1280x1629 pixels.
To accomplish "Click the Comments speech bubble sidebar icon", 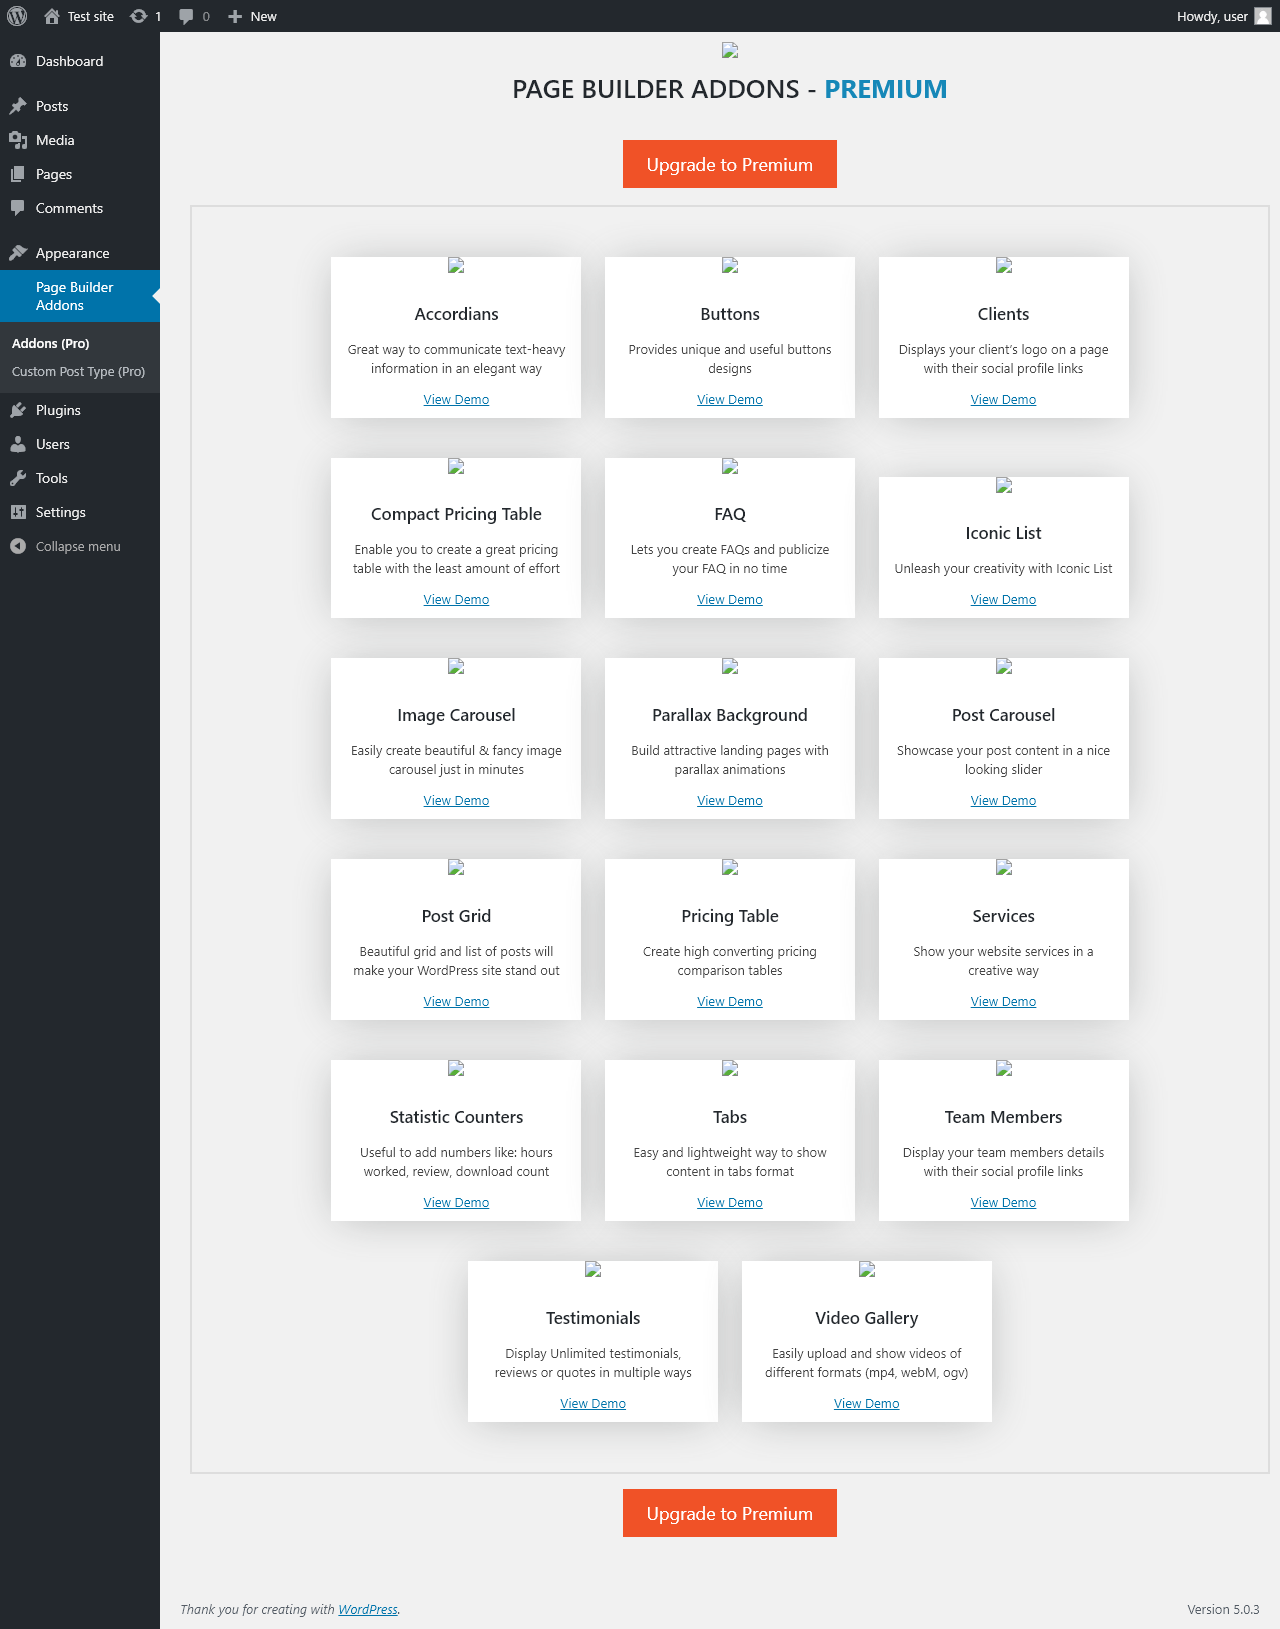I will click(x=18, y=208).
